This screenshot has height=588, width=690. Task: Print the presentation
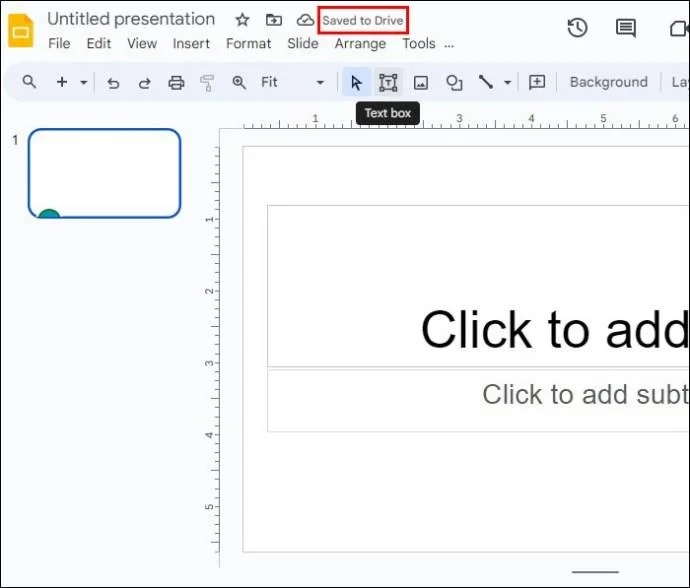click(x=176, y=83)
